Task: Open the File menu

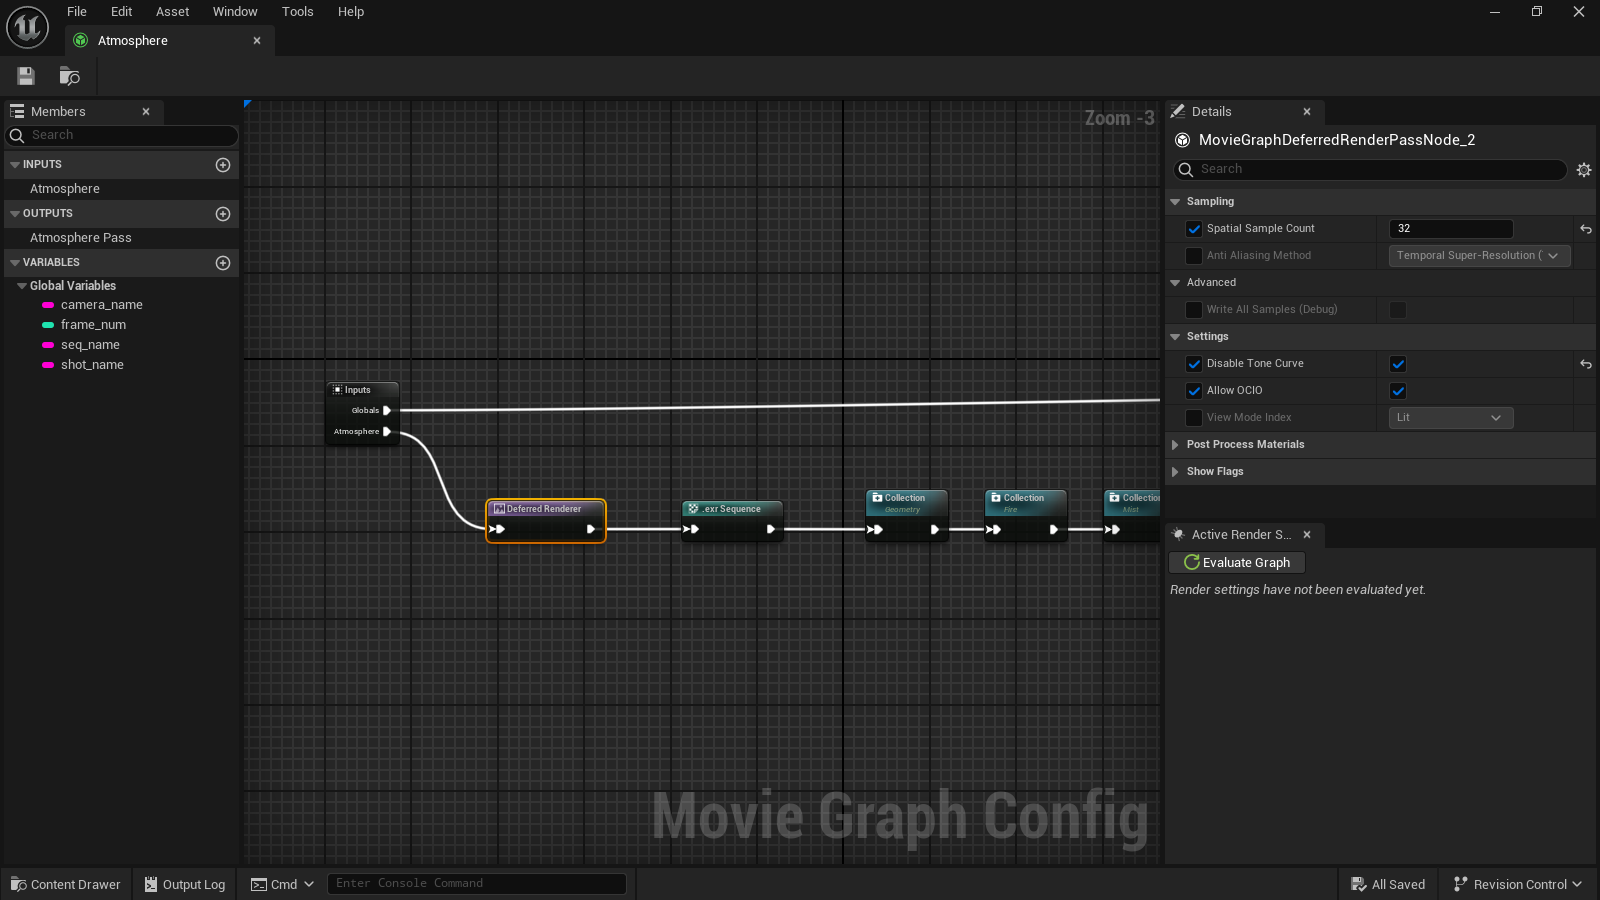Action: (77, 12)
